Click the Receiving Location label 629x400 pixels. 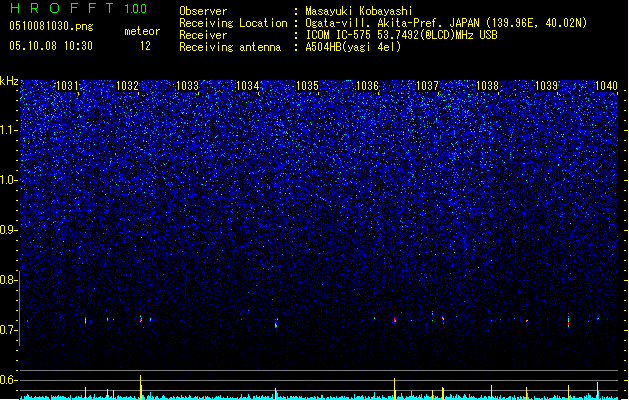click(233, 23)
